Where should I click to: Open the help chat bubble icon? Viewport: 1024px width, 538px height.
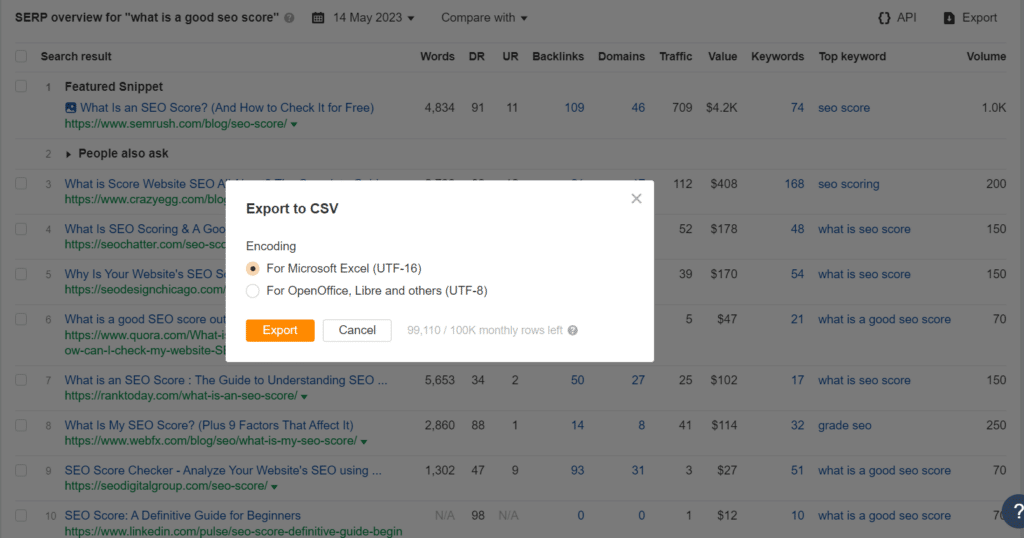(1016, 511)
